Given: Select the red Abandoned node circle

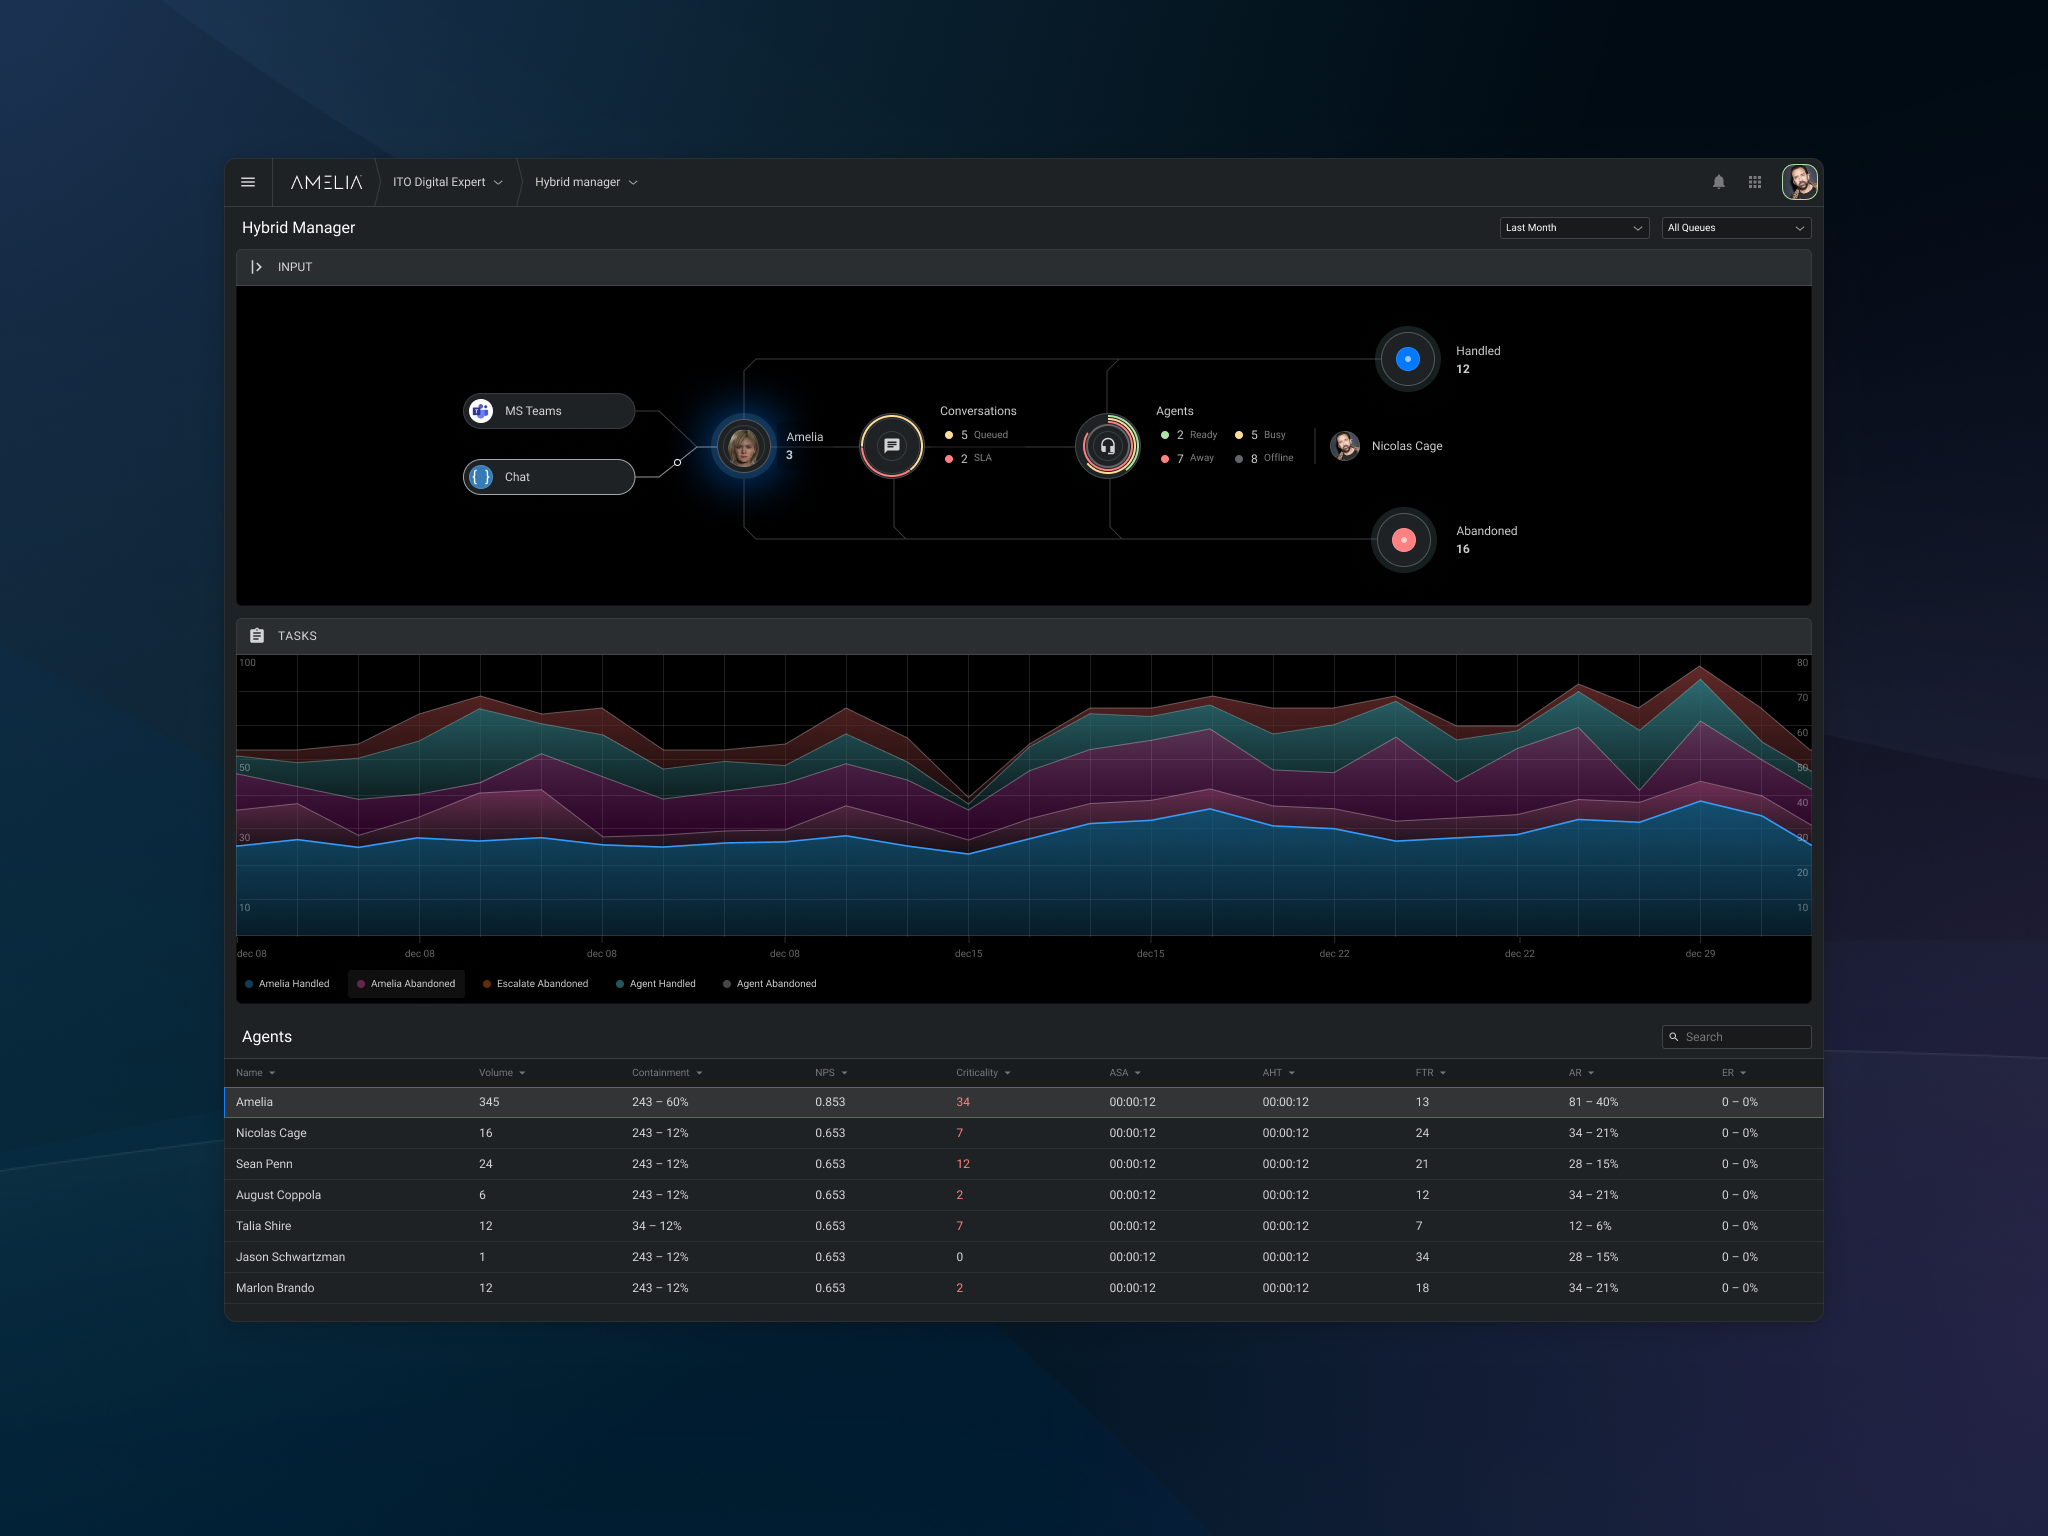Looking at the screenshot, I should pos(1403,540).
